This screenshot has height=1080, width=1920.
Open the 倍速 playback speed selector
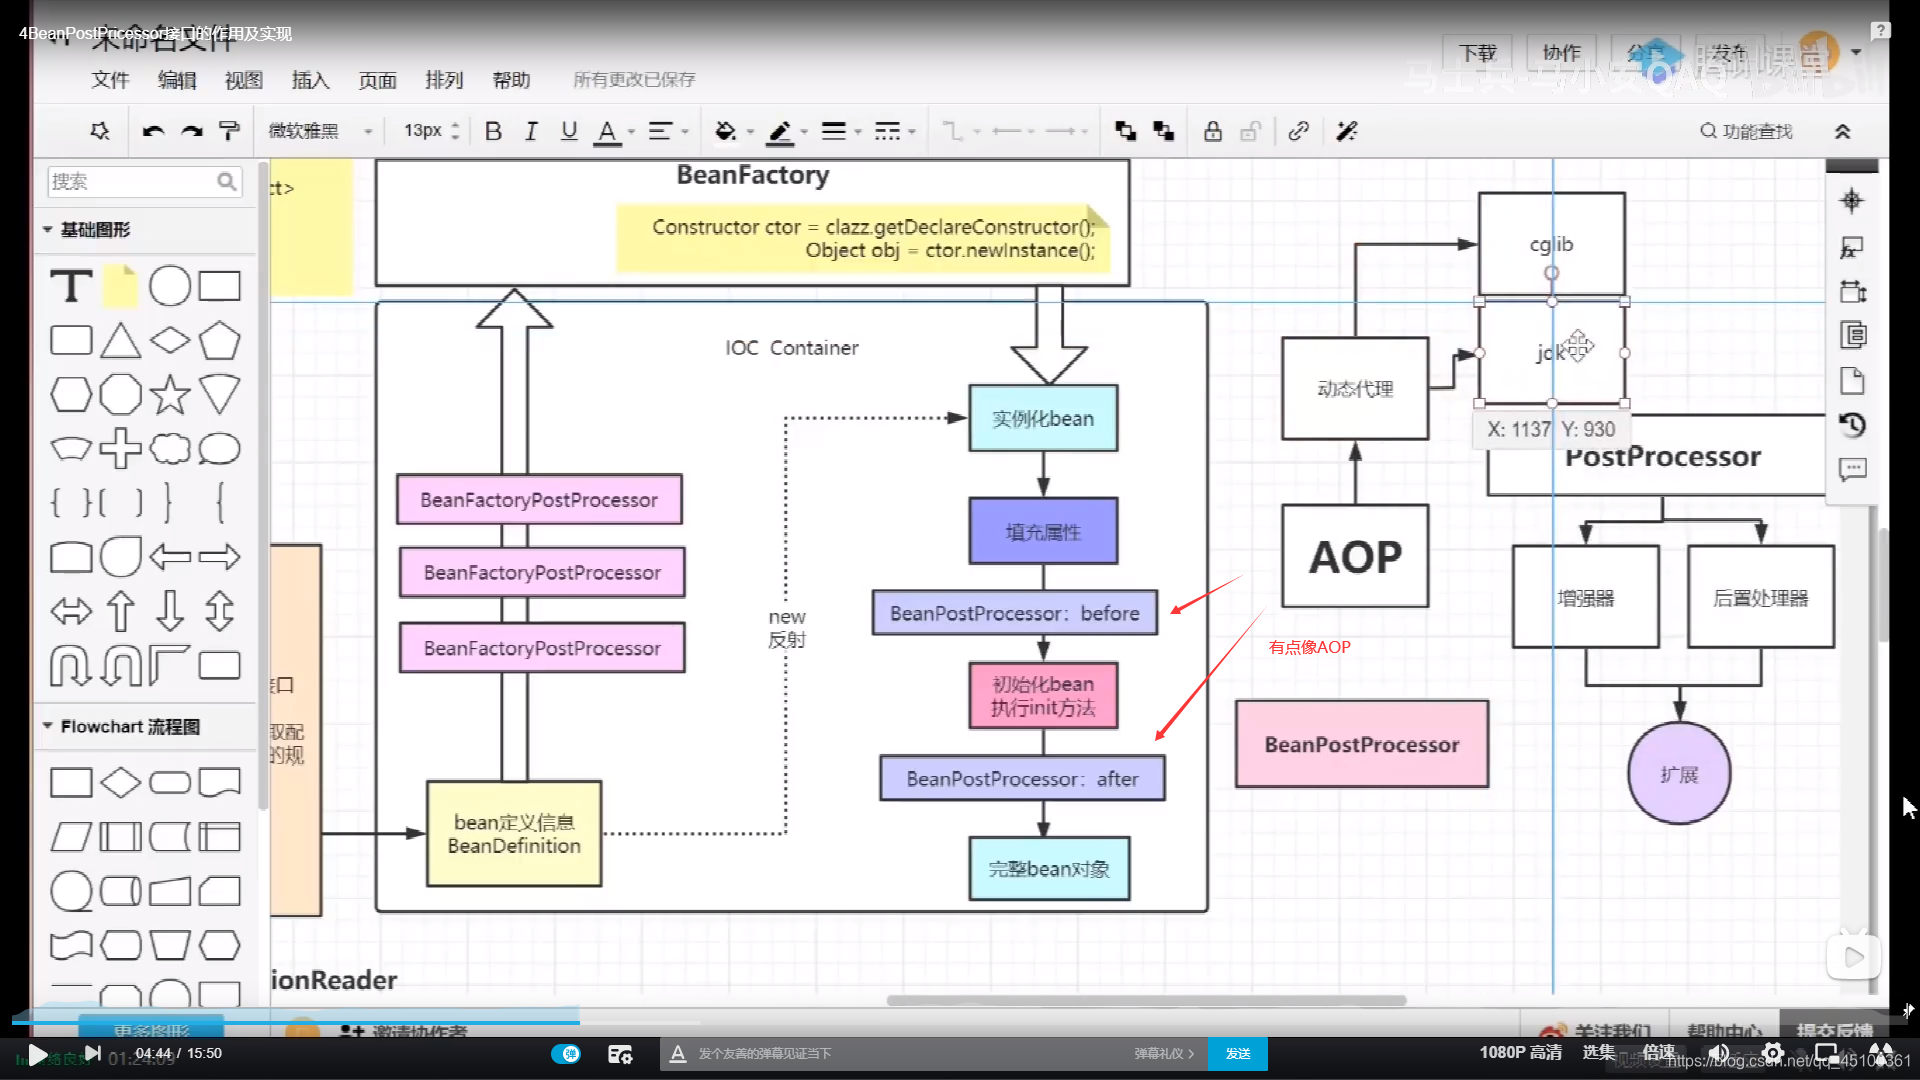pos(1659,1052)
